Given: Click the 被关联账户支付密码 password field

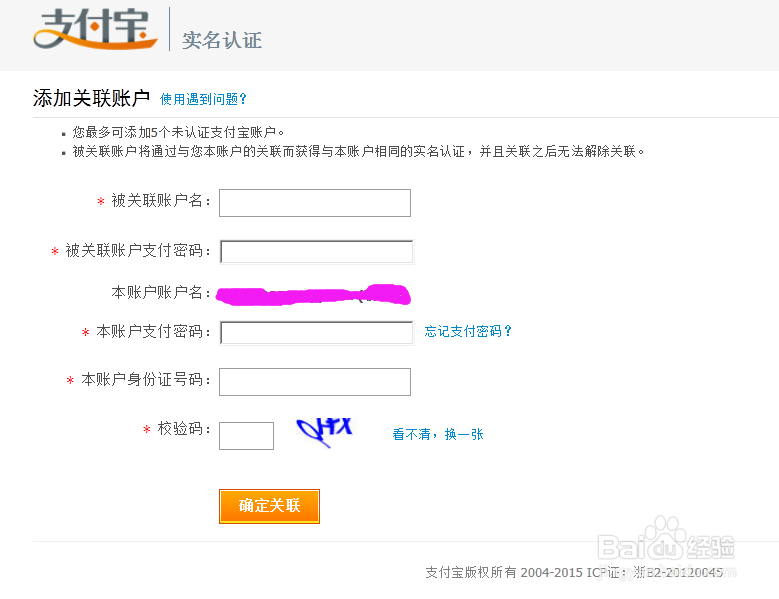Looking at the screenshot, I should (316, 252).
